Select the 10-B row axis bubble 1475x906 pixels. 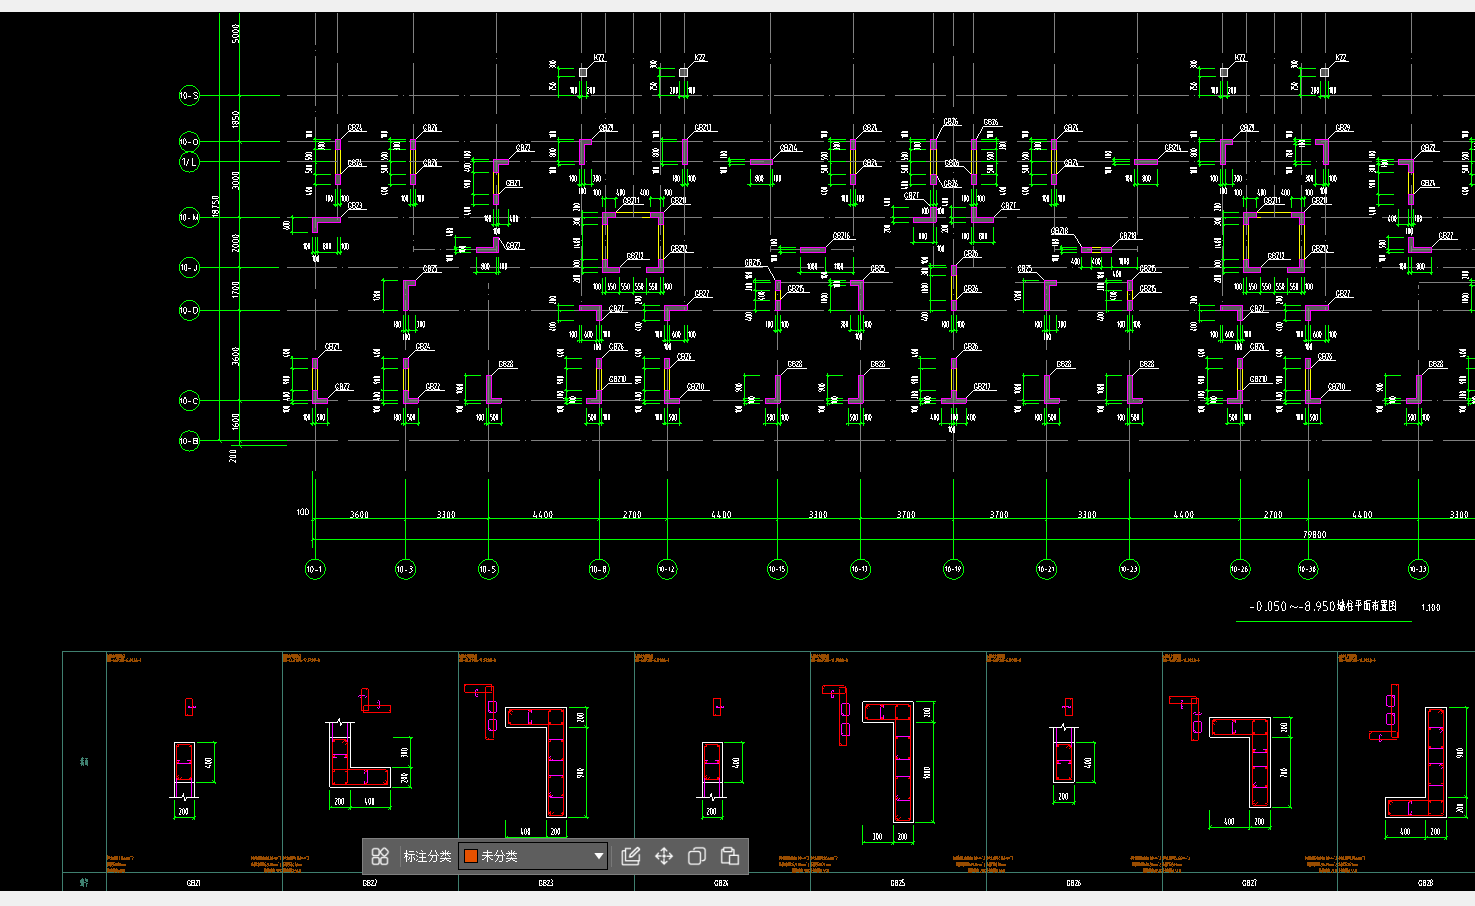[189, 441]
